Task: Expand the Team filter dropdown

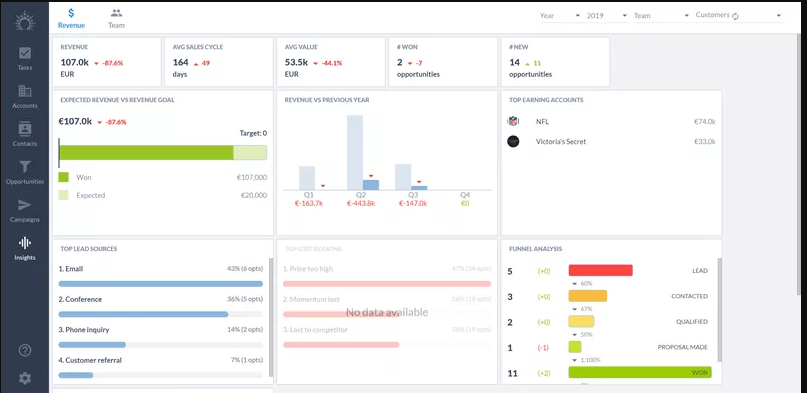Action: coord(661,15)
